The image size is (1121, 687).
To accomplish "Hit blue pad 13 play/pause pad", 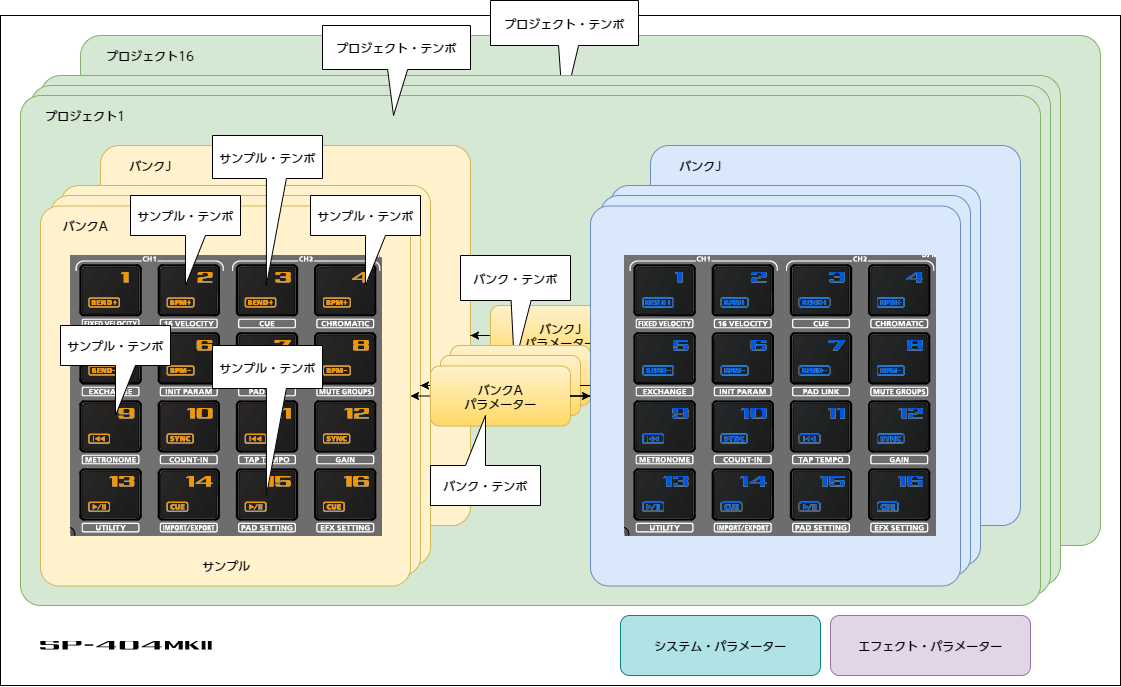I will click(662, 493).
